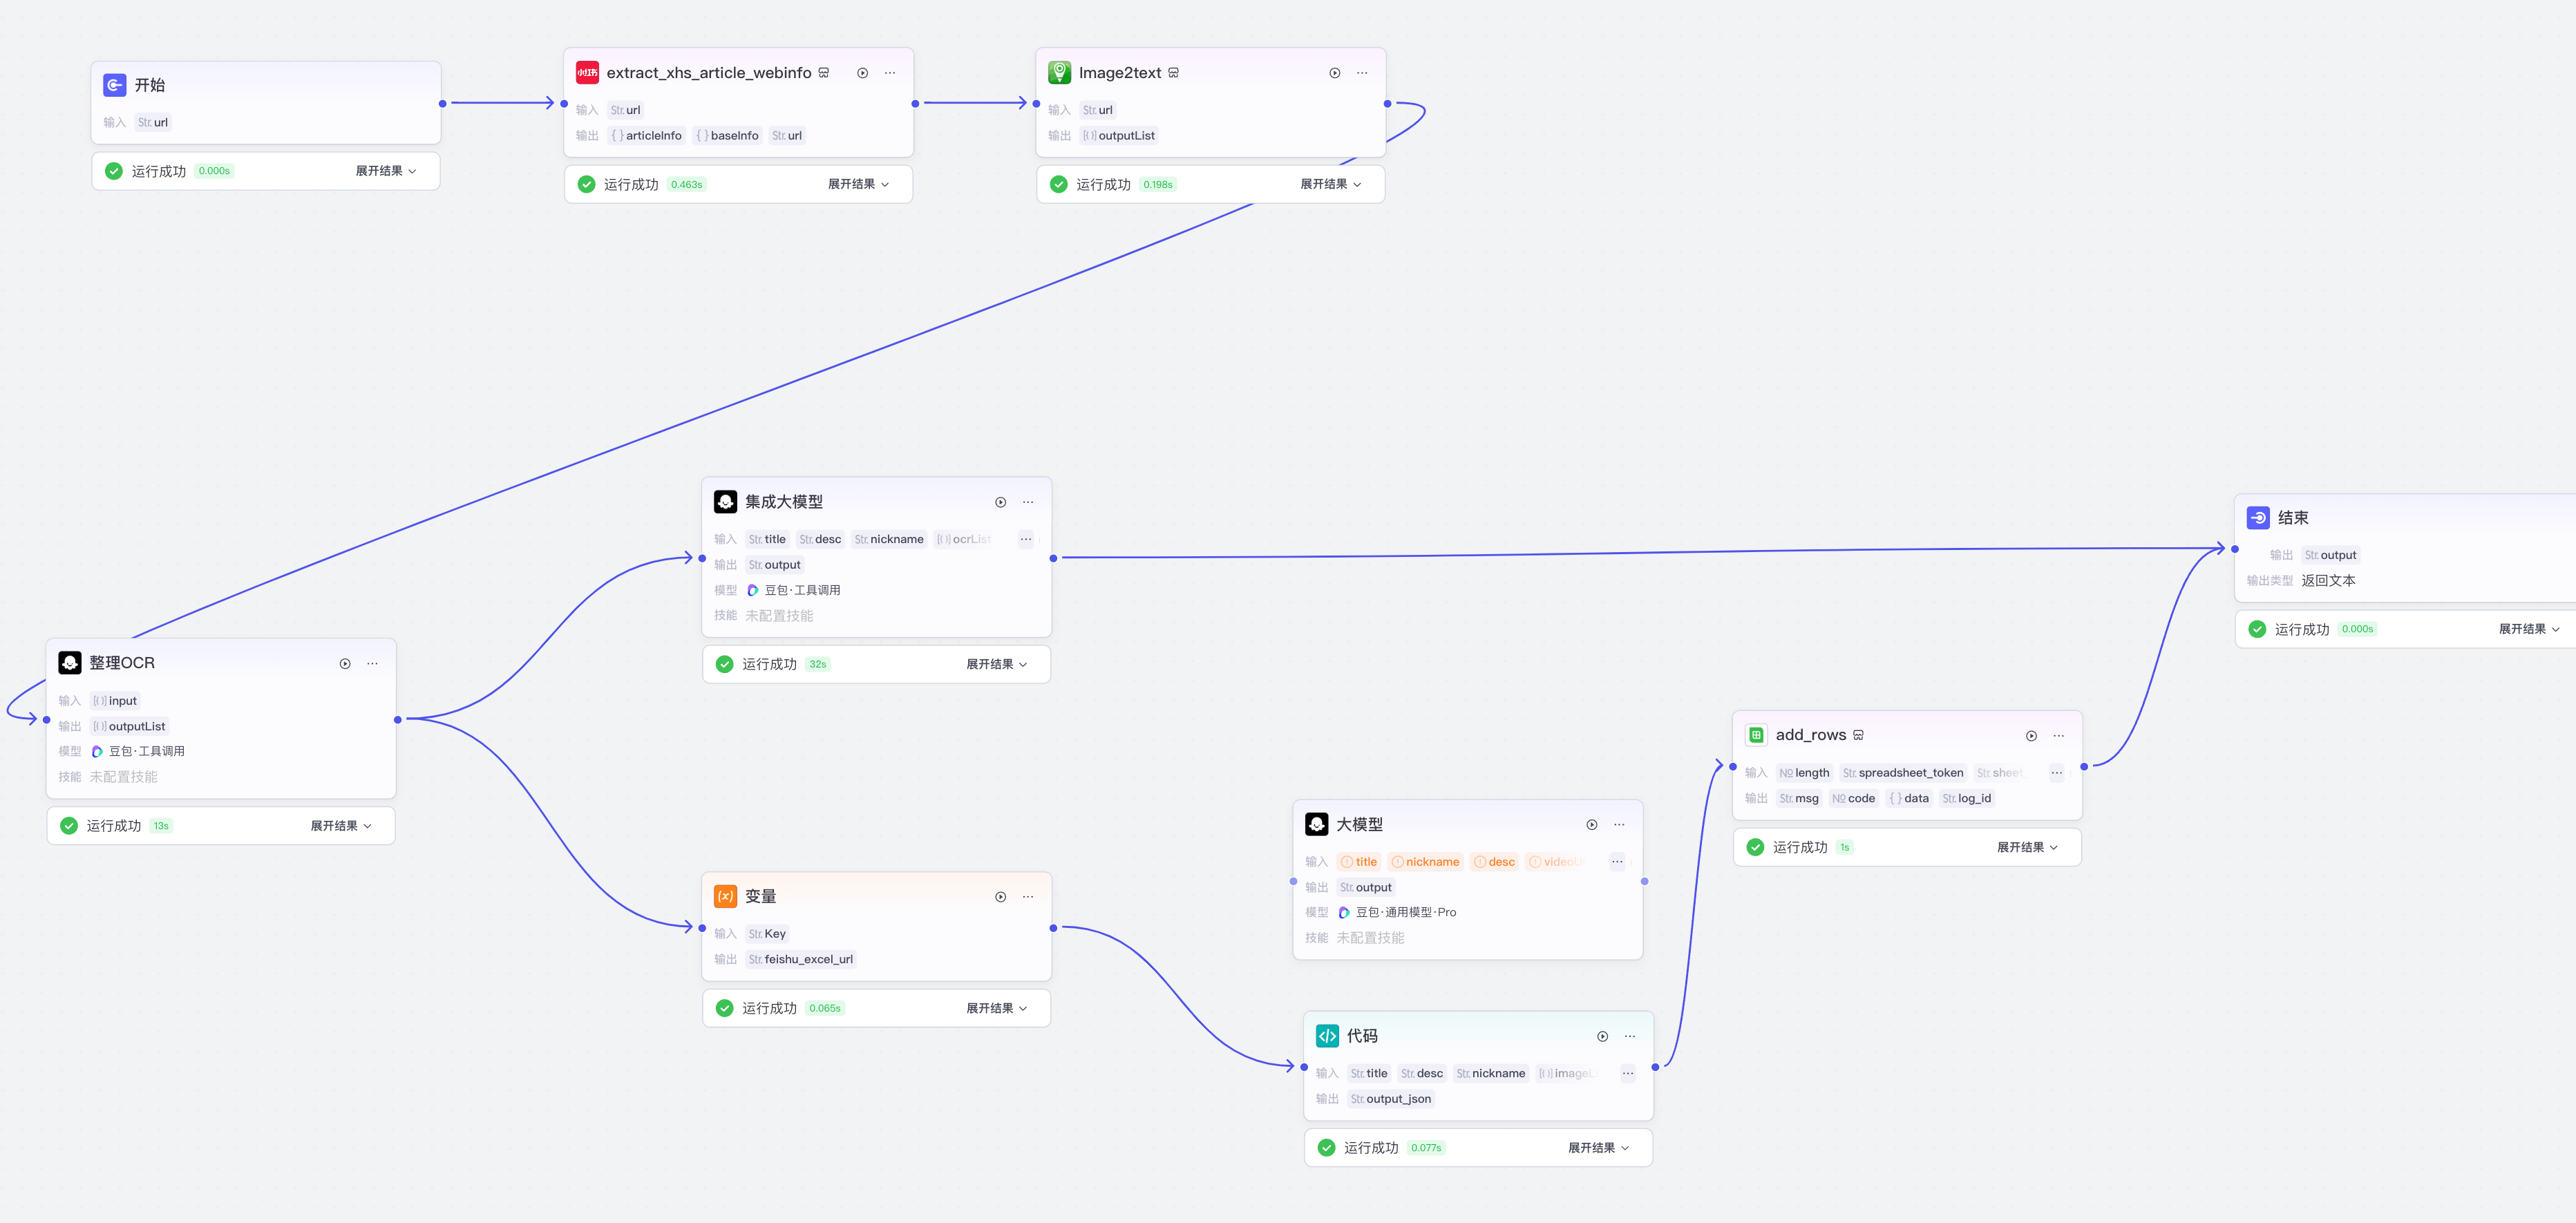2576x1223 pixels.
Task: Click the 集成大模型 node play icon
Action: (1000, 502)
